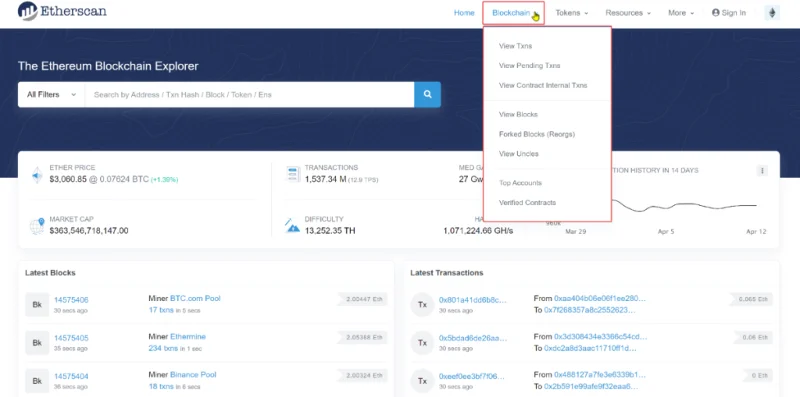
Task: Open the chart three-dot options menu
Action: [762, 170]
